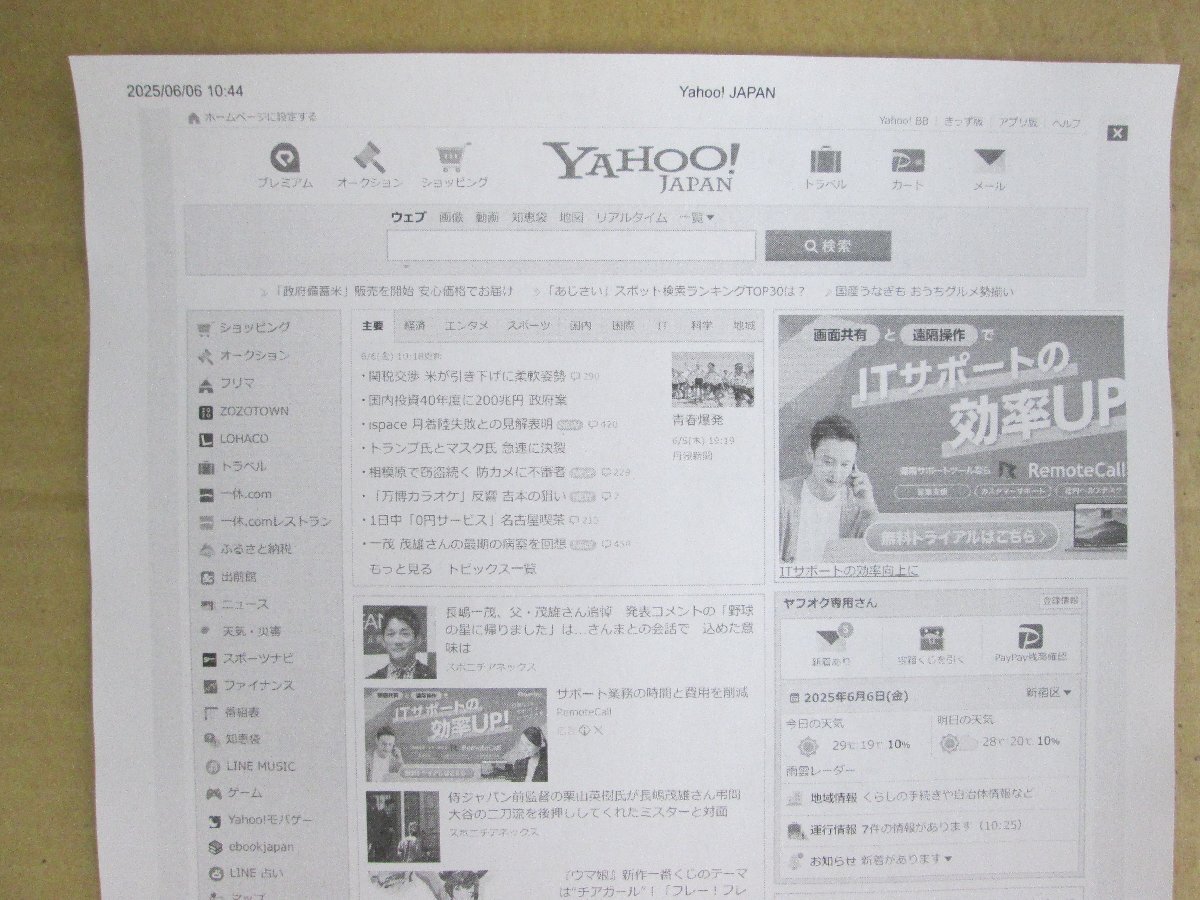Switch search to リアルタイム tab

coord(632,217)
